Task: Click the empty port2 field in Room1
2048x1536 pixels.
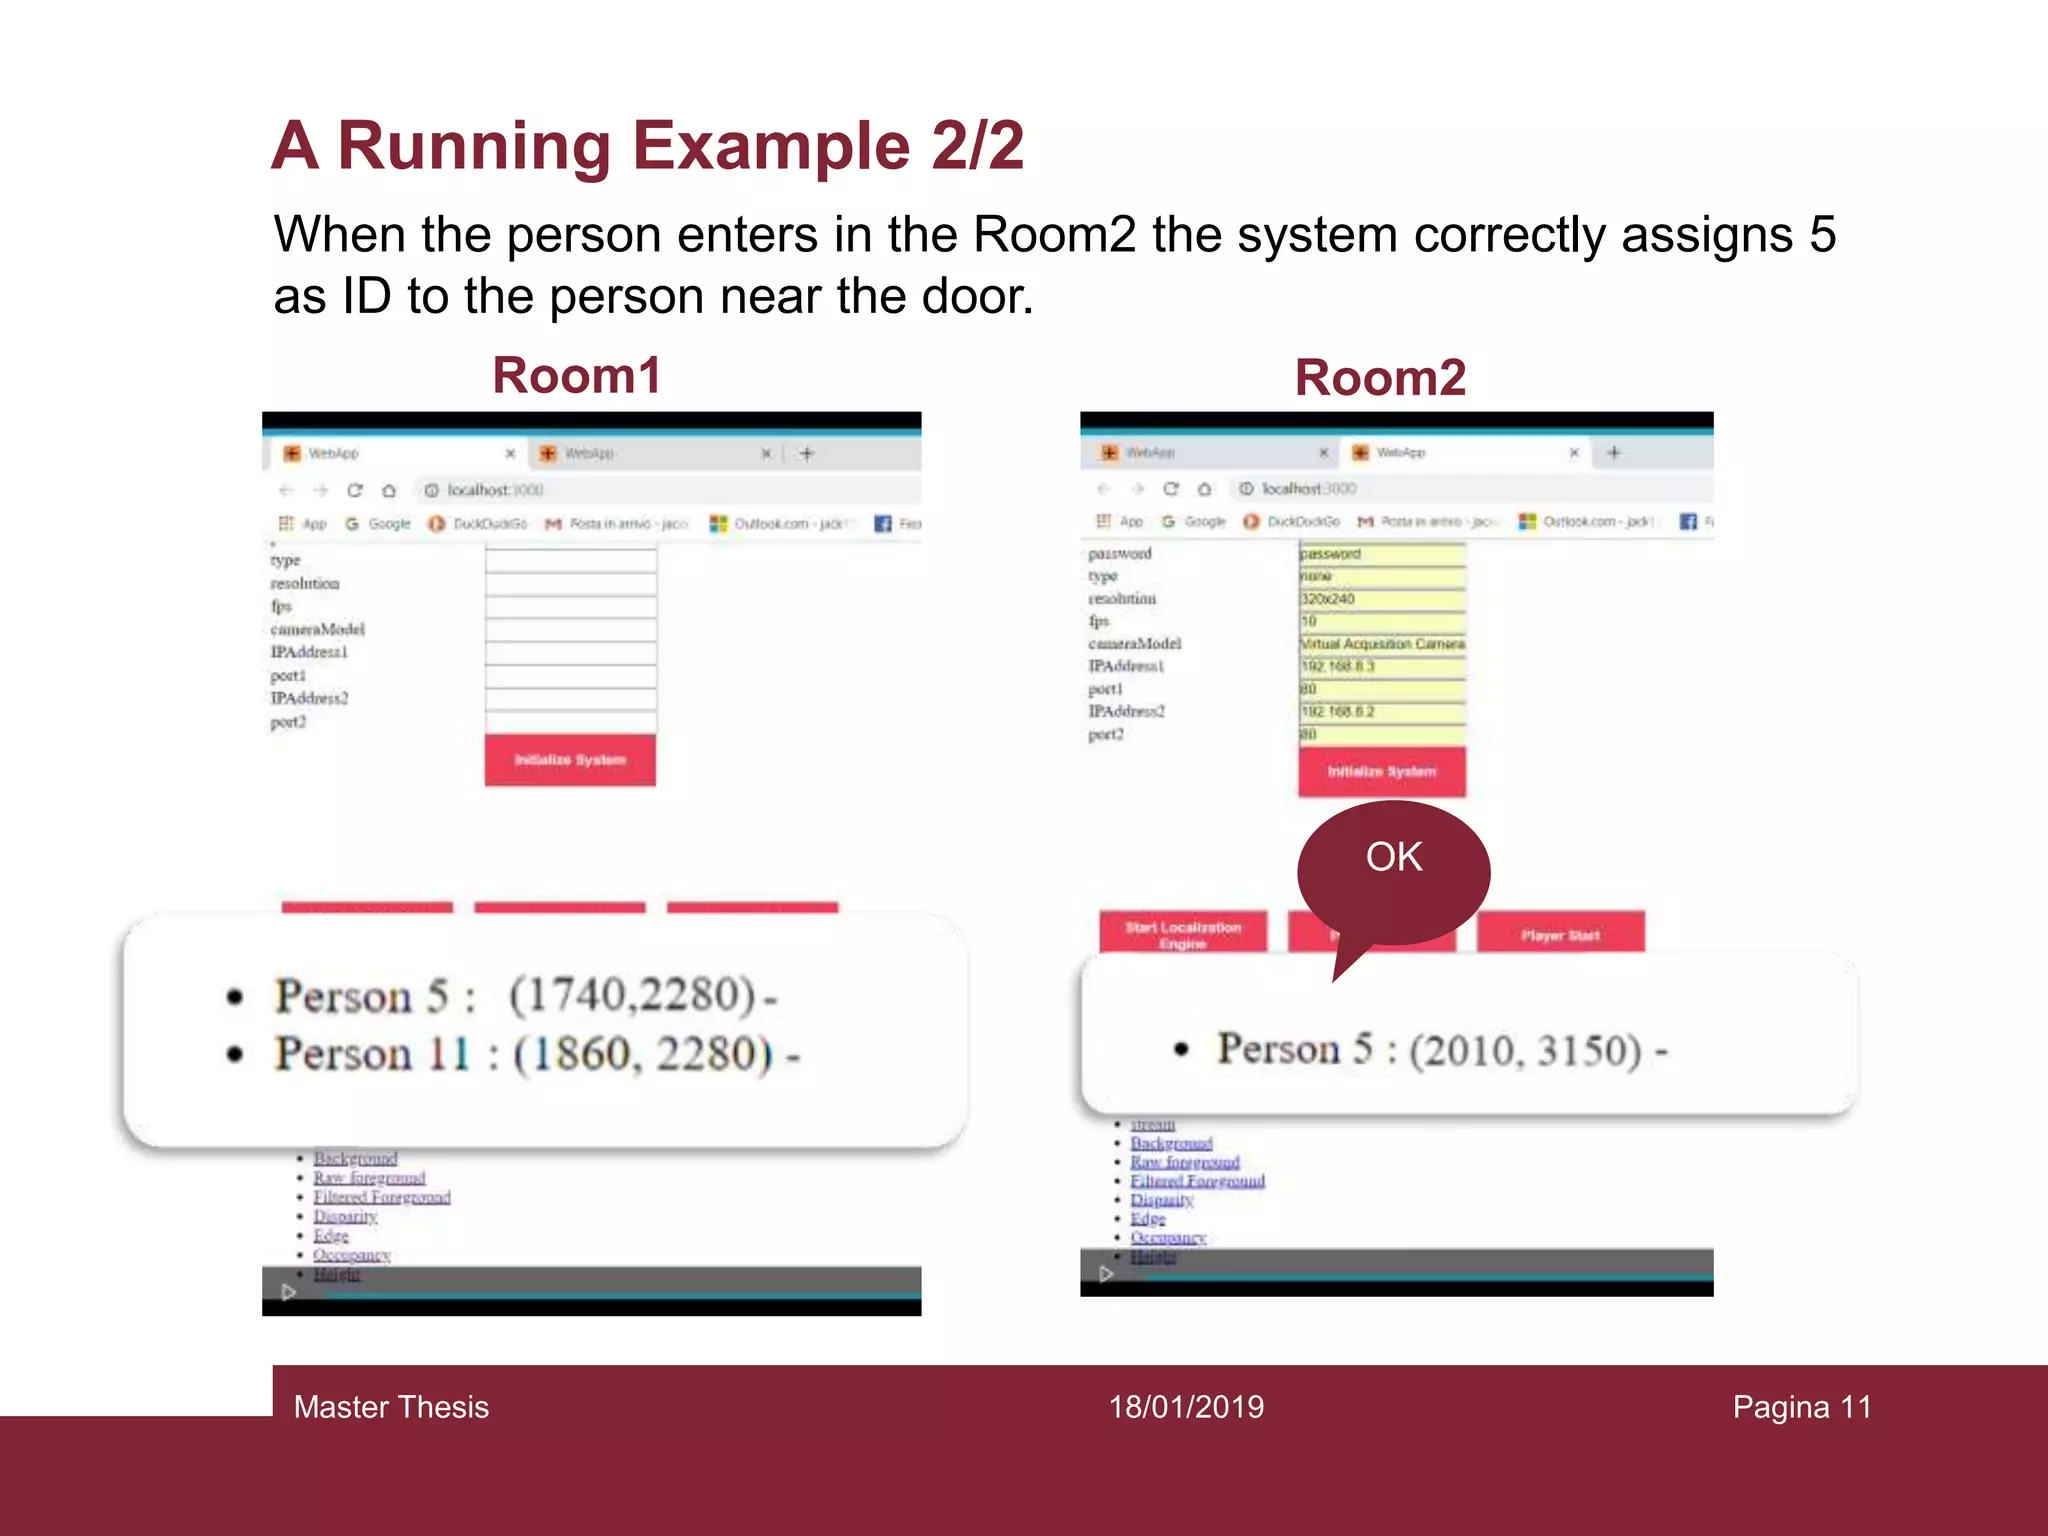Action: (571, 722)
